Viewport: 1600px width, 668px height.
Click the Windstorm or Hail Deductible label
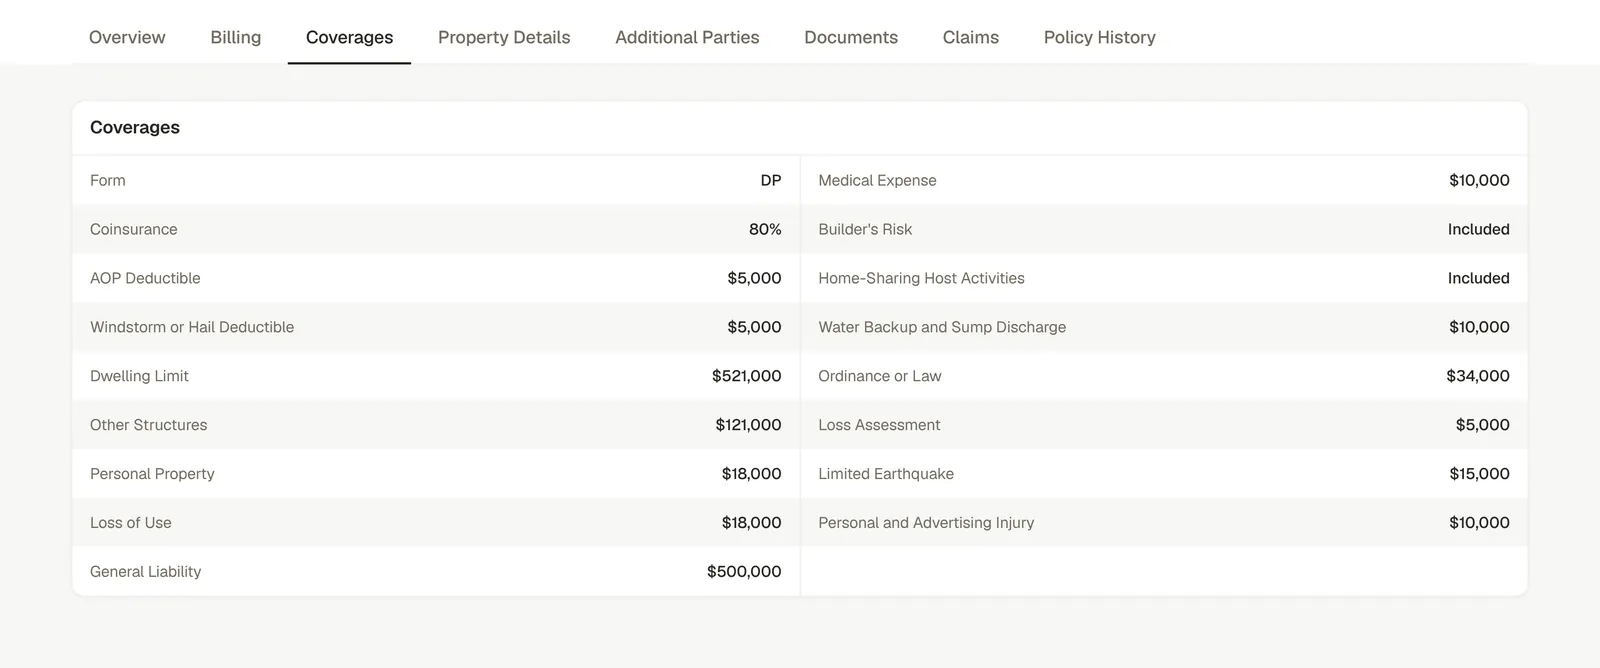(x=192, y=327)
